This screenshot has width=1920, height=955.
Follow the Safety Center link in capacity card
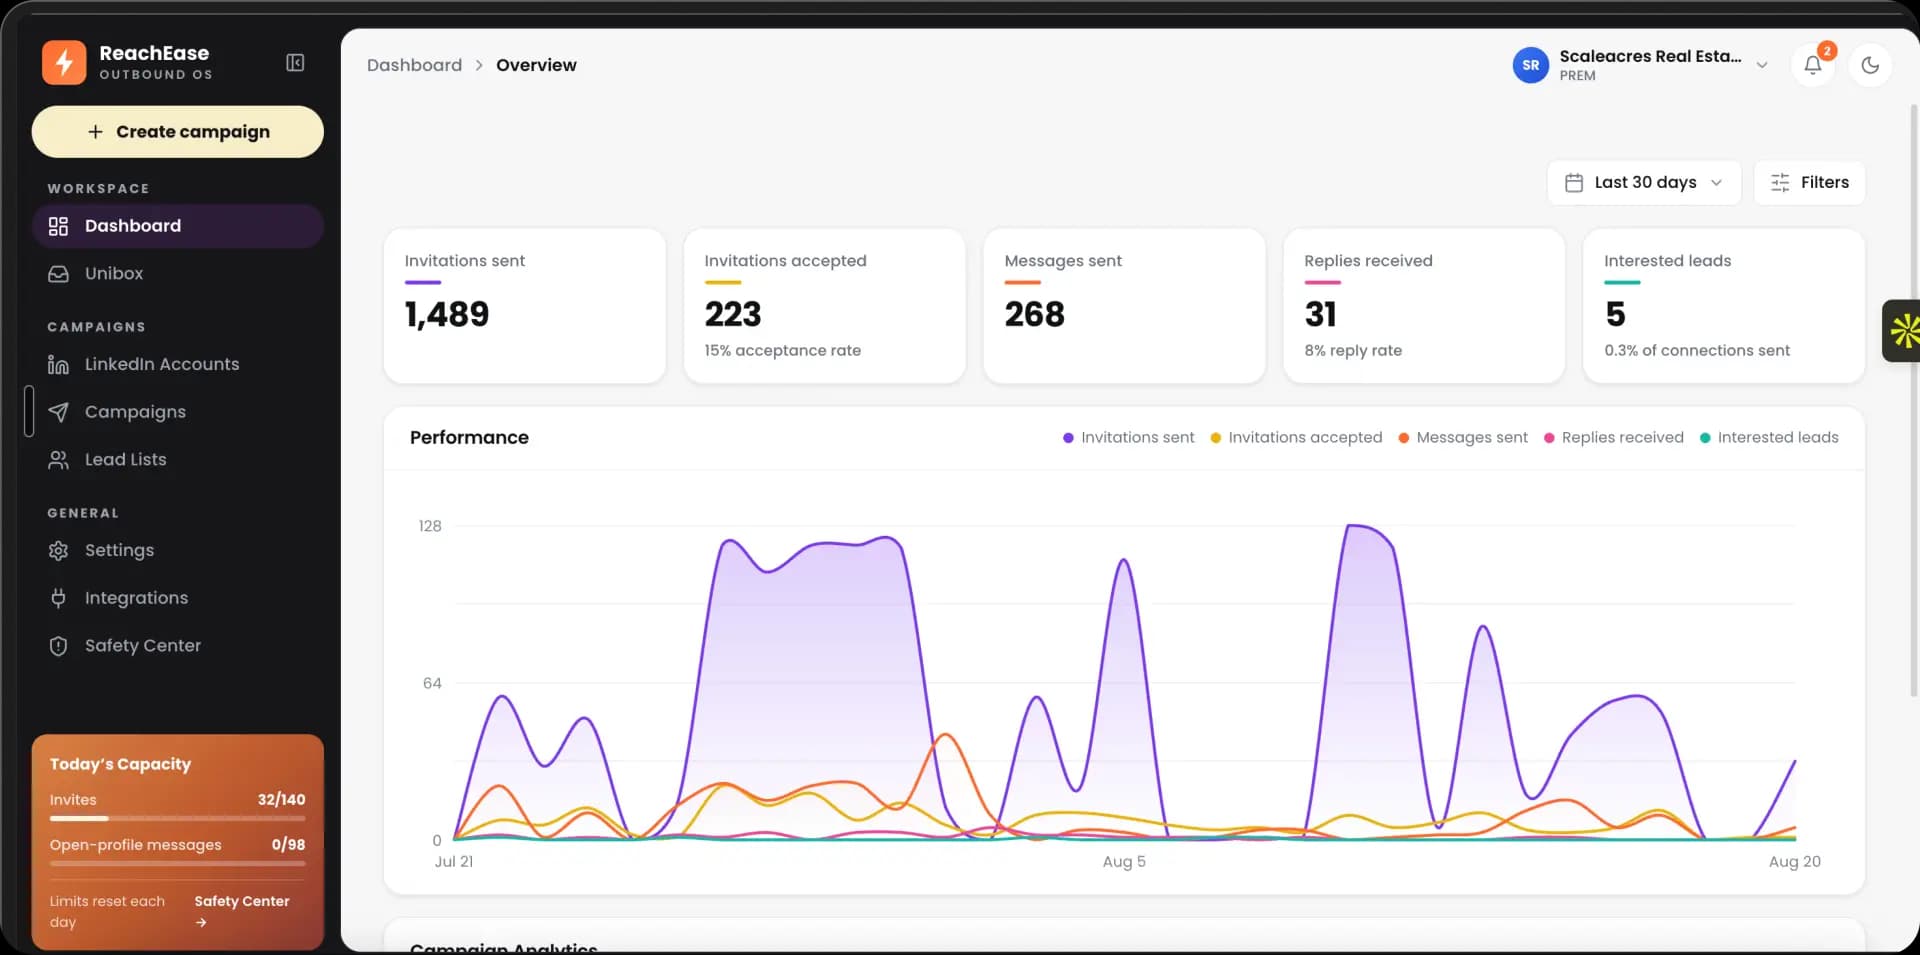coord(242,911)
